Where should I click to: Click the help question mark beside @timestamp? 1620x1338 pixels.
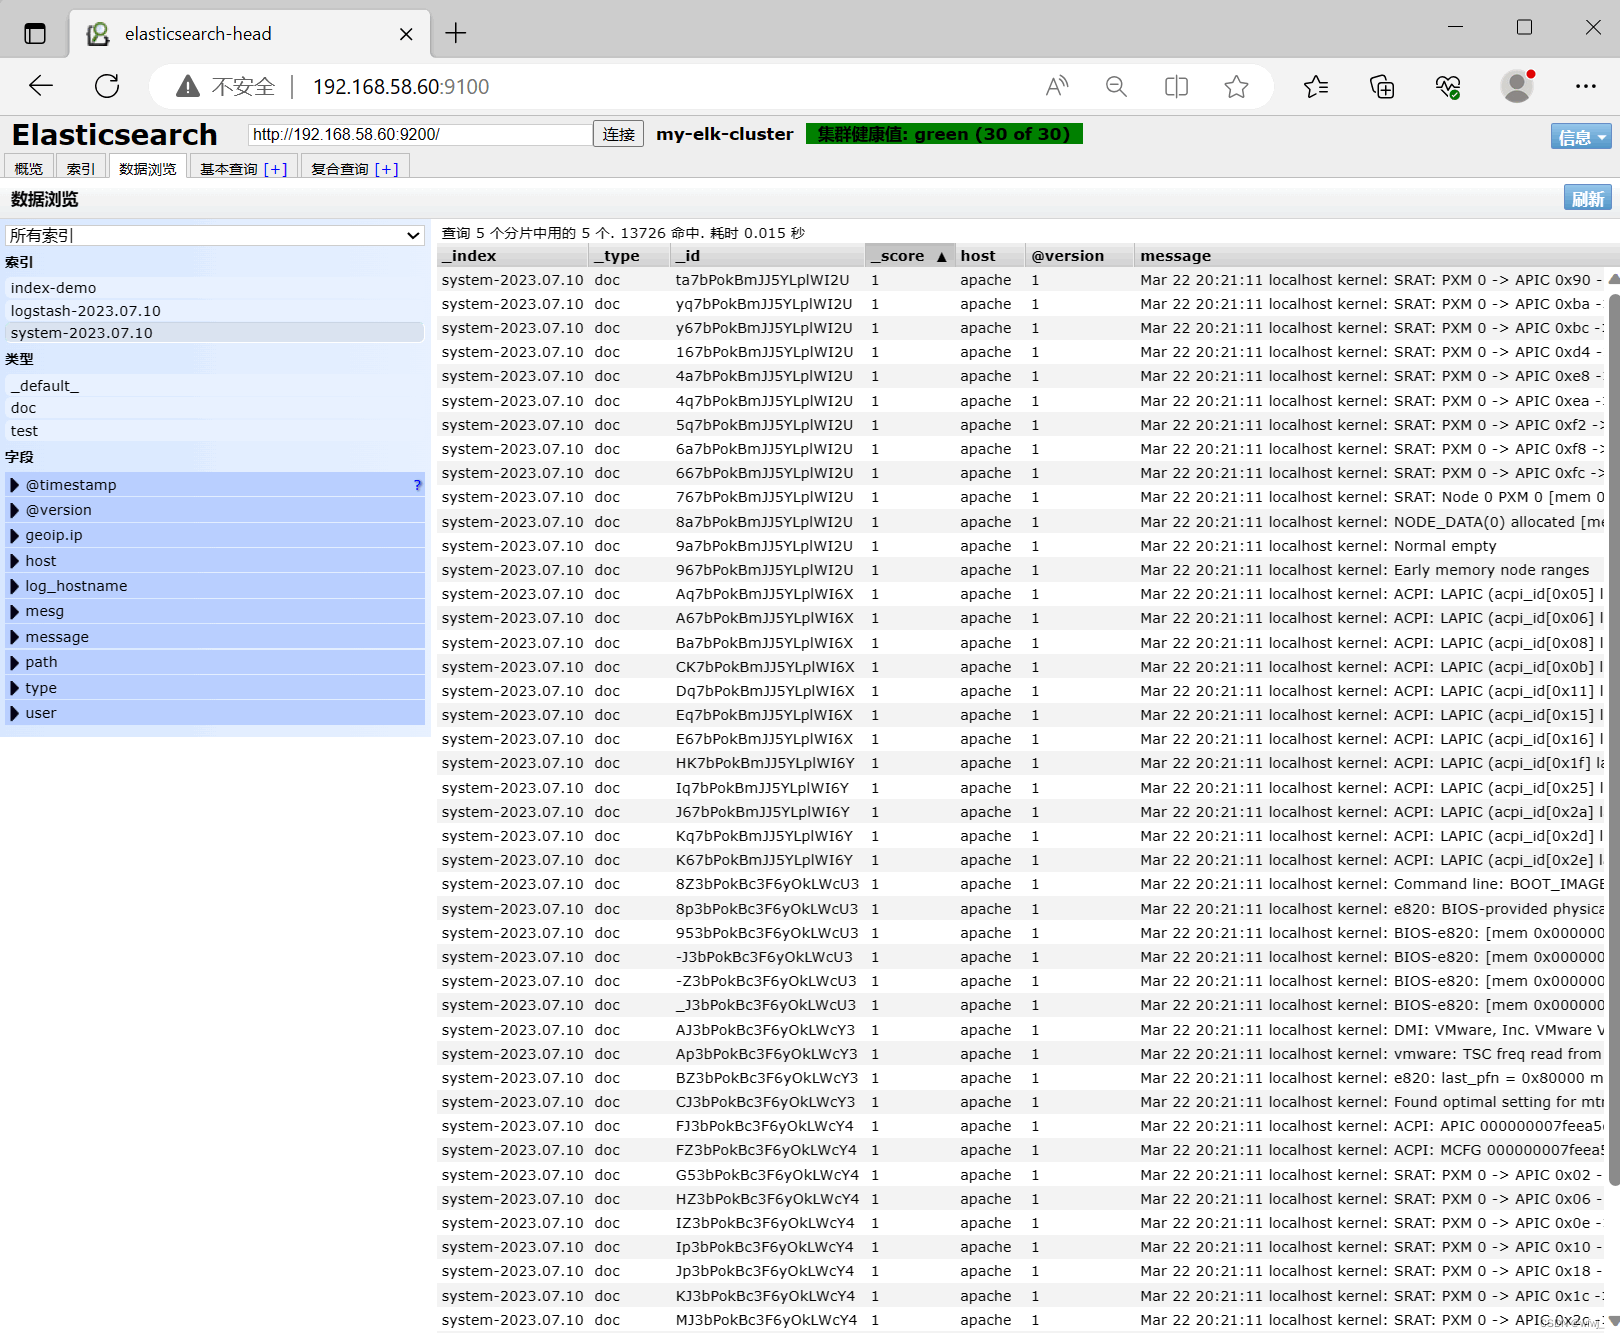tap(417, 485)
